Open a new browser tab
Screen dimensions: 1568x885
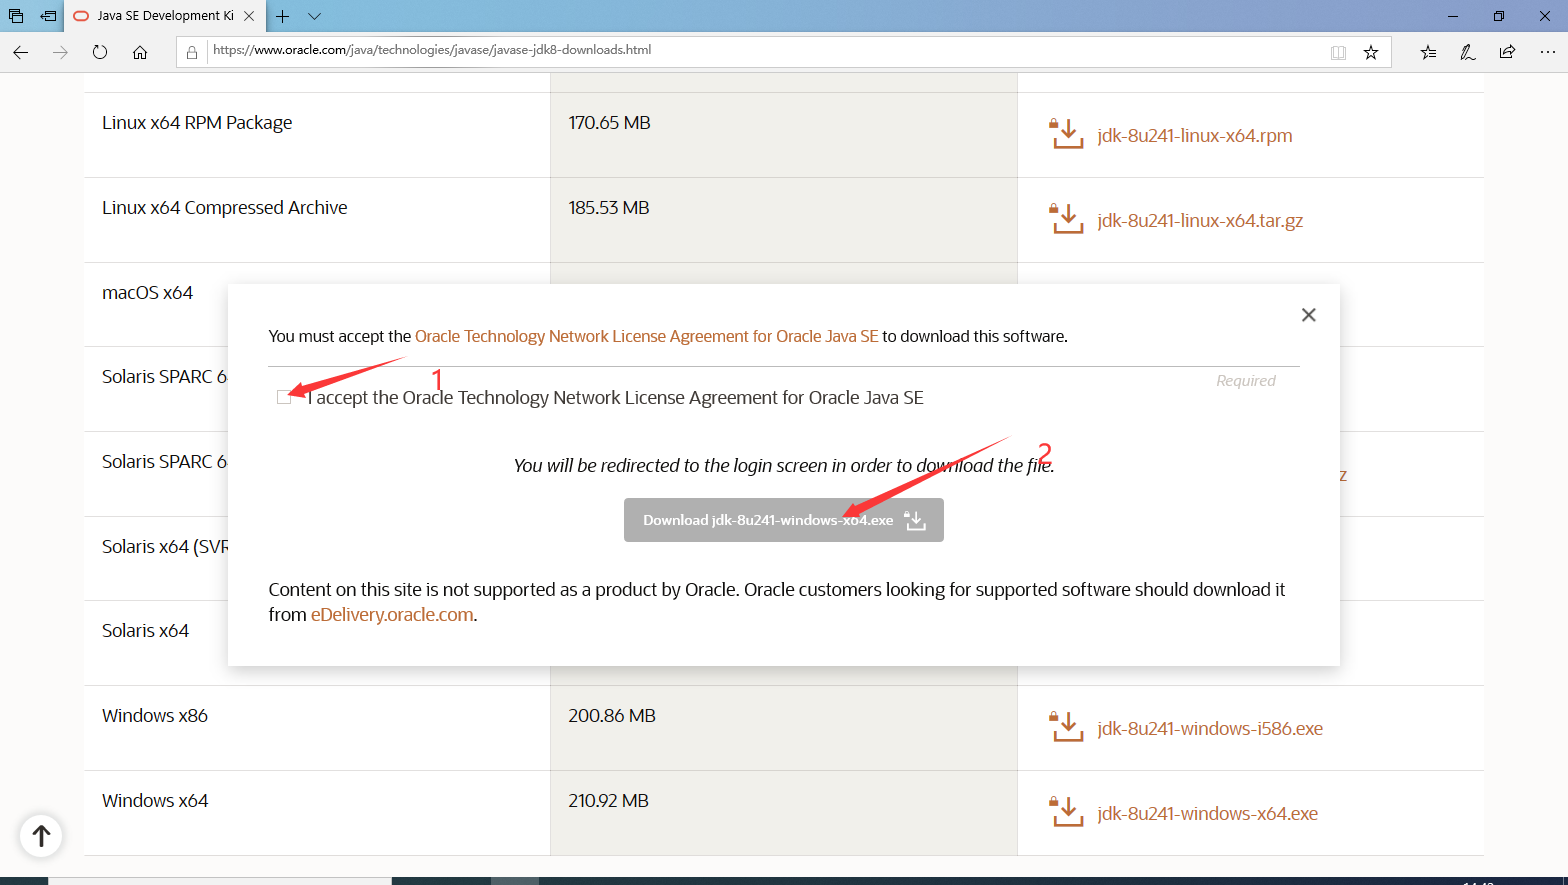point(283,16)
